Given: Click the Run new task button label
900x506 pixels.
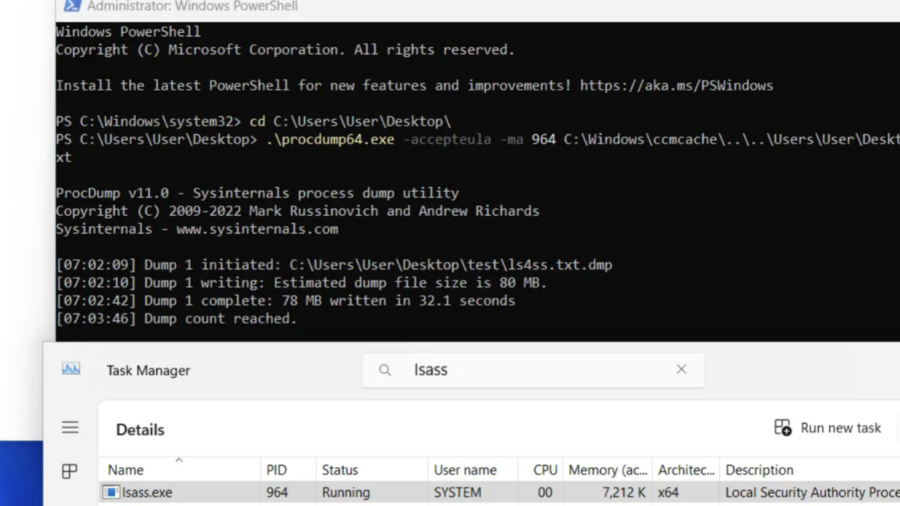Looking at the screenshot, I should [840, 428].
